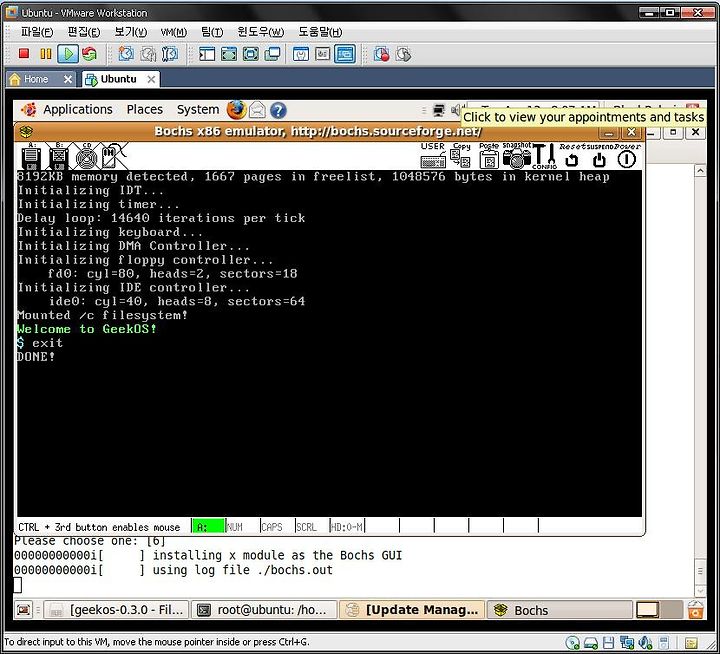Click the Bochs Power button
This screenshot has height=654, width=720.
tap(627, 156)
